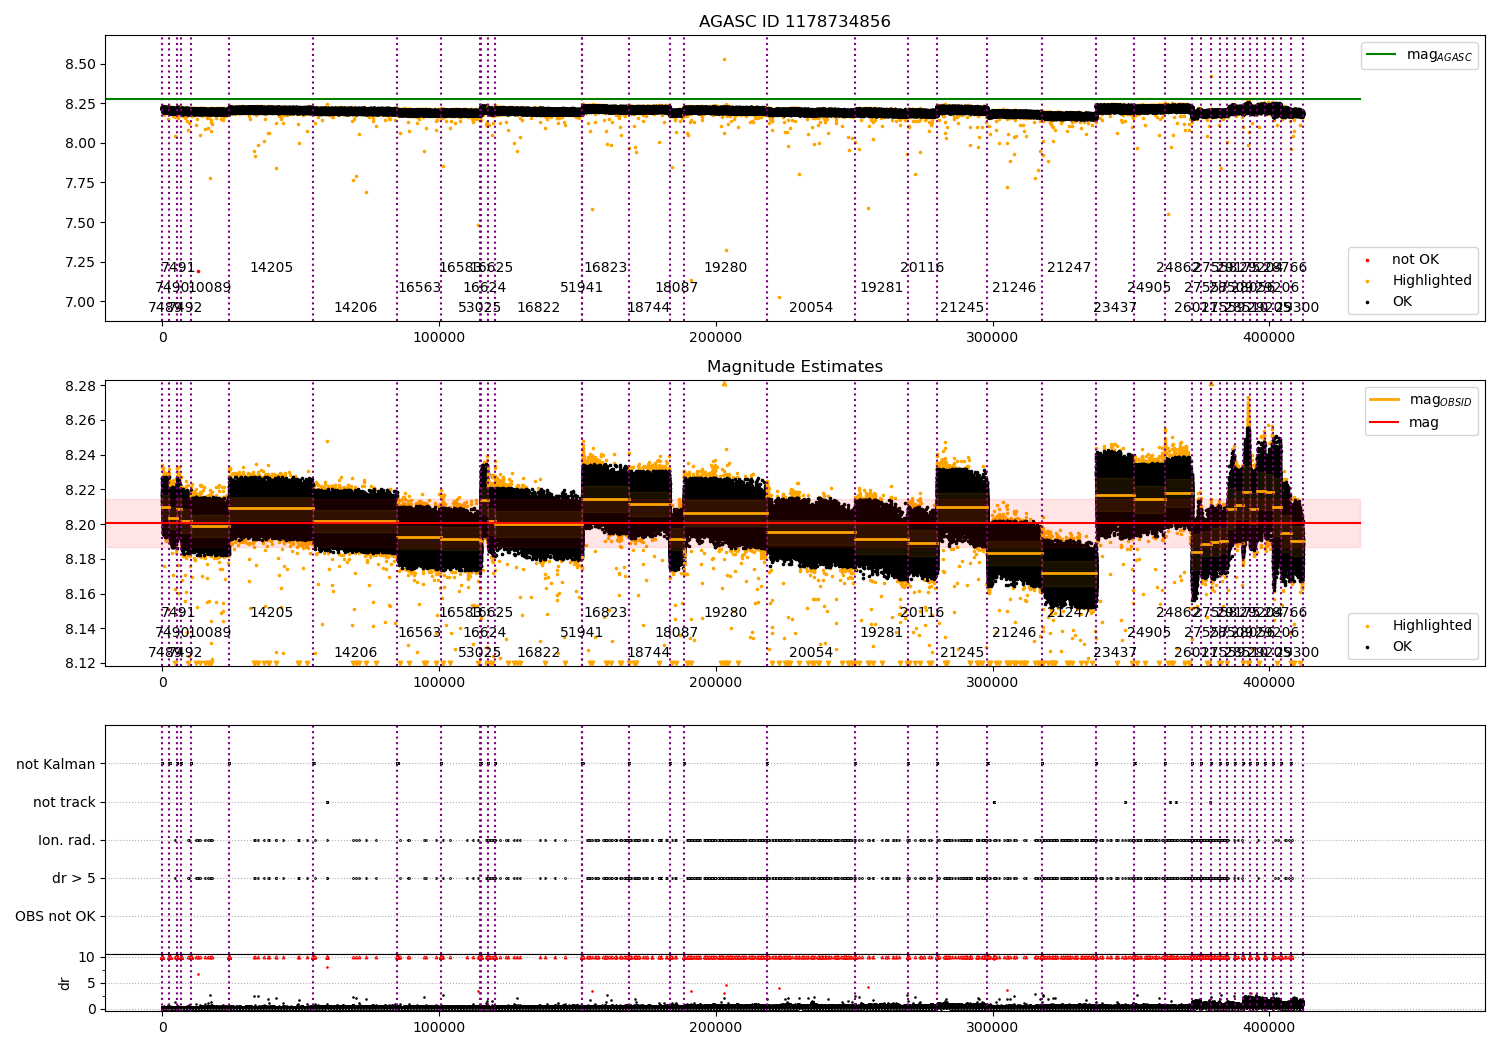Click obsid label 20054 in top plot

point(811,308)
